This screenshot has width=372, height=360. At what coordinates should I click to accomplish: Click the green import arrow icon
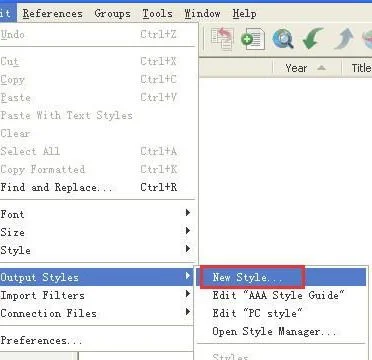[313, 39]
